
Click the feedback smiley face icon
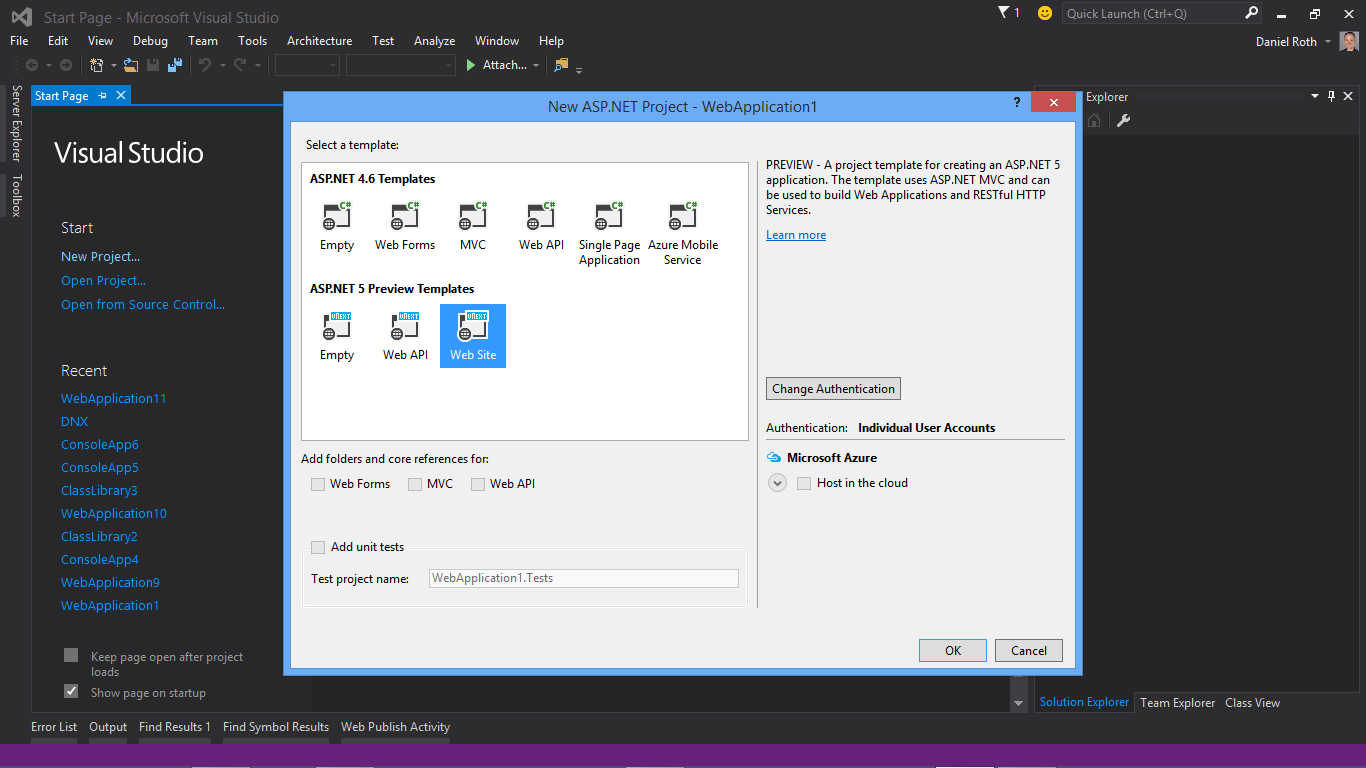click(1045, 13)
